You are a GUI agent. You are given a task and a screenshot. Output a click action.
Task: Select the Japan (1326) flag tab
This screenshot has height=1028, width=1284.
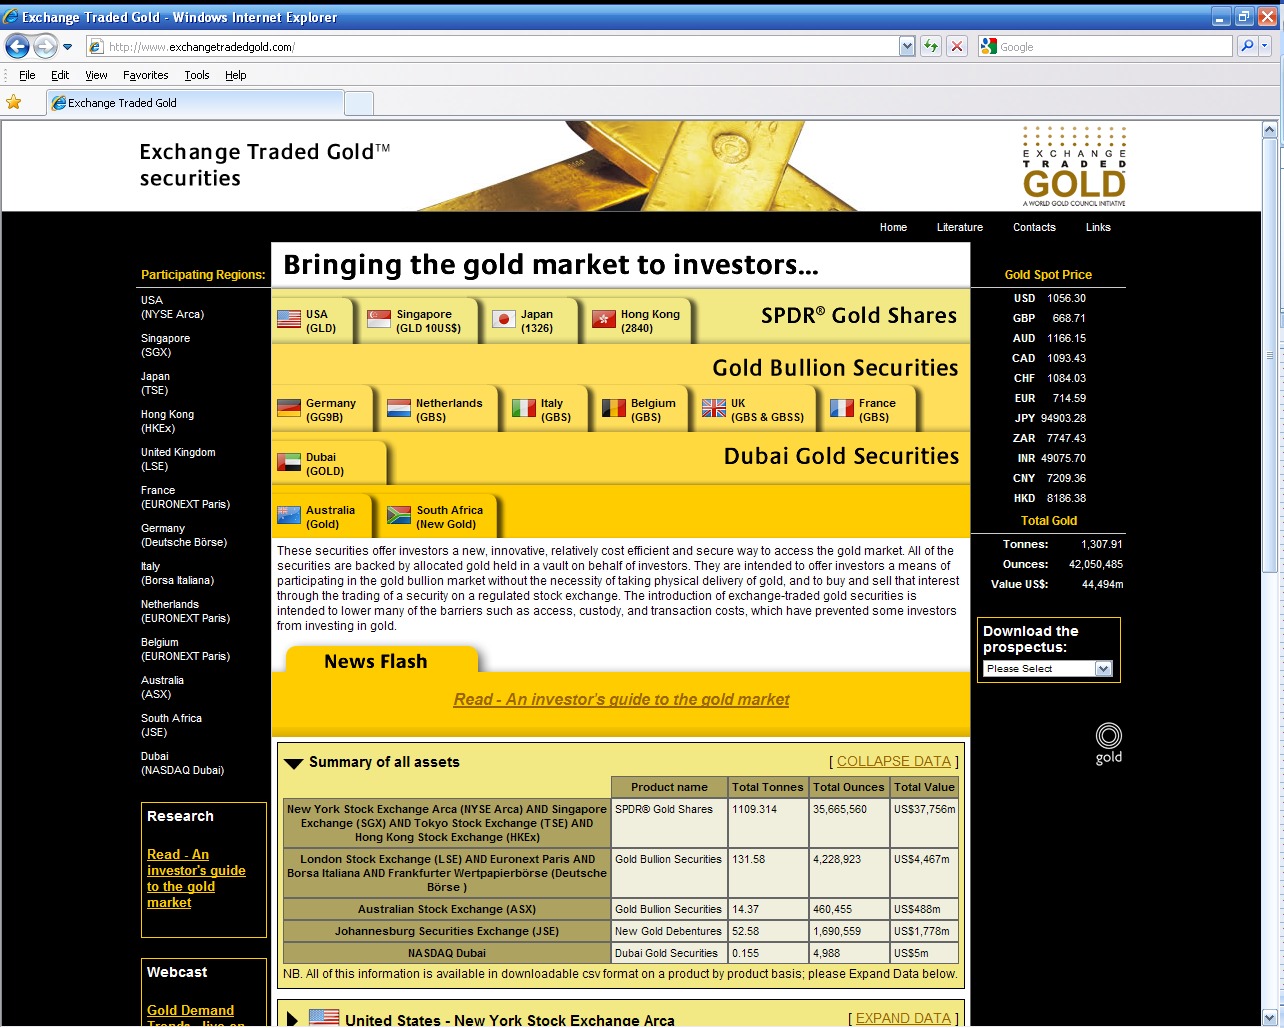pyautogui.click(x=527, y=320)
